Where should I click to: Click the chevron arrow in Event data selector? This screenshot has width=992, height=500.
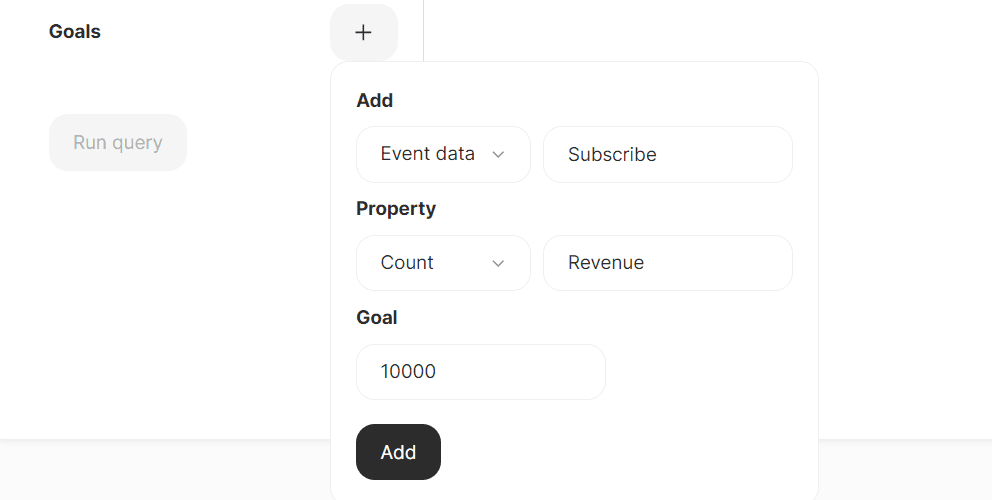click(x=498, y=154)
